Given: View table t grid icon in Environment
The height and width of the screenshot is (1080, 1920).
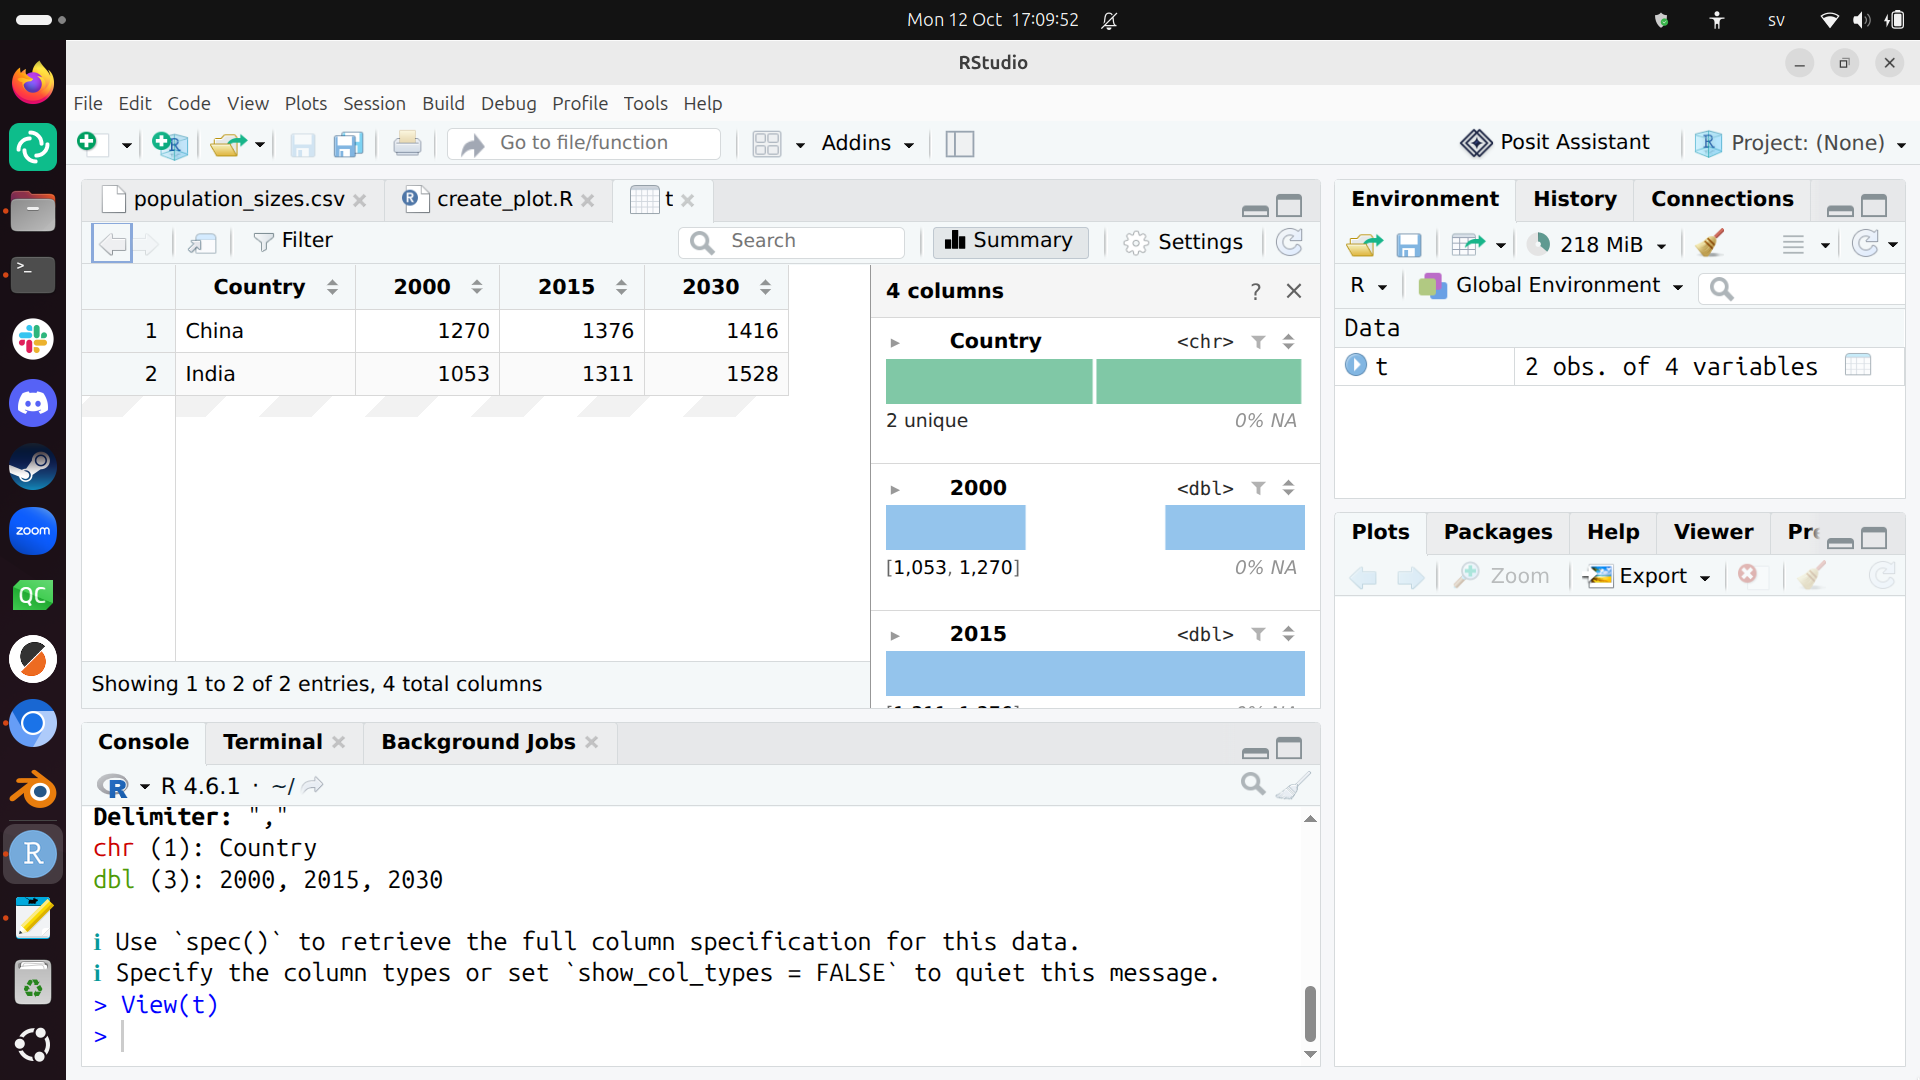Looking at the screenshot, I should 1858,366.
